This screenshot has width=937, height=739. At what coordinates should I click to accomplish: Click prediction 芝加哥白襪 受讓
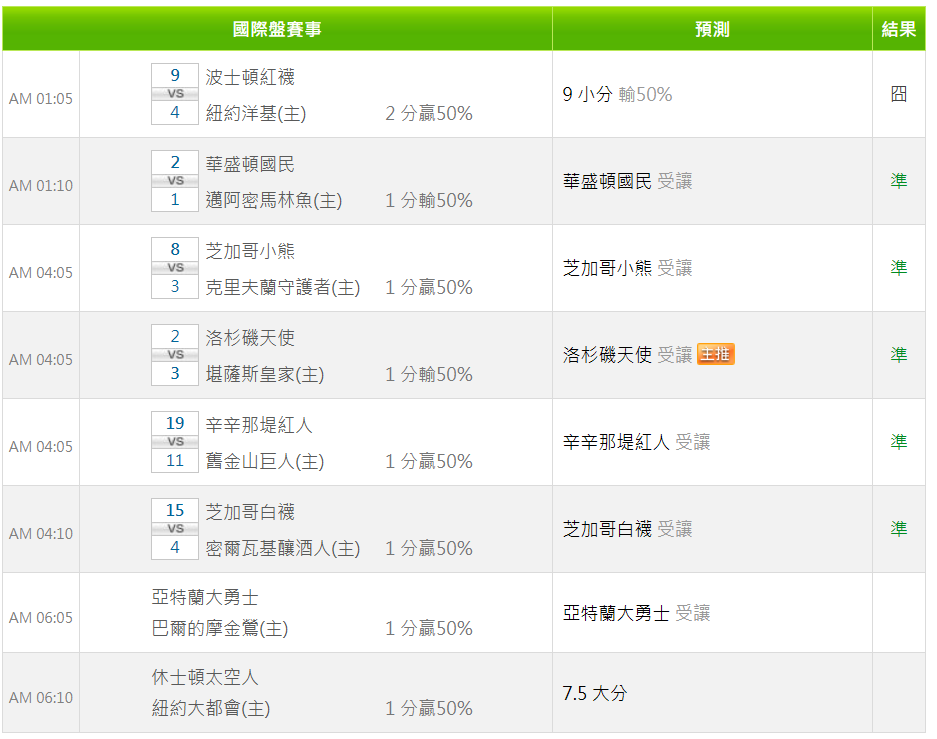point(627,529)
